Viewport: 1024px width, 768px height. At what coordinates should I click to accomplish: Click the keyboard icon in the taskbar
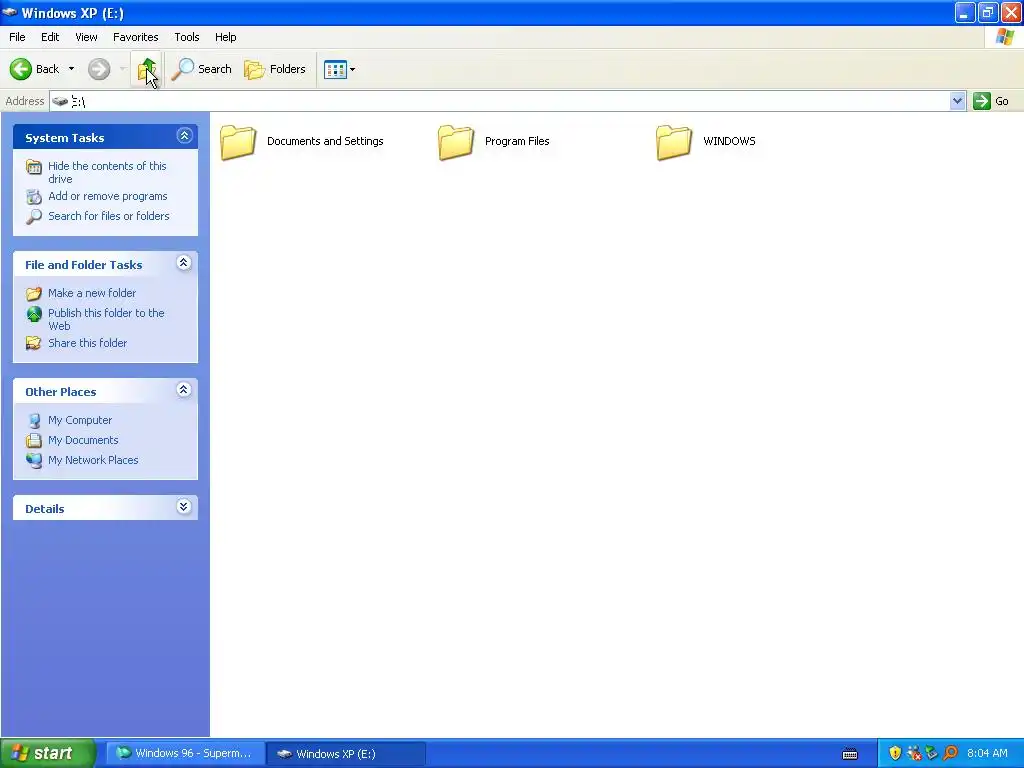pos(850,754)
